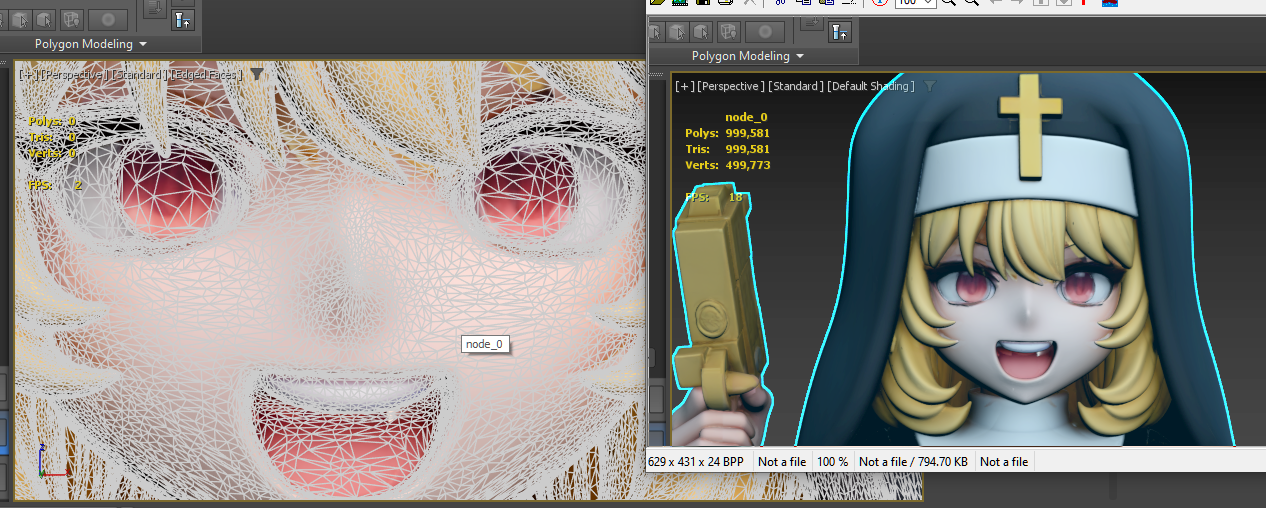Click the second cube-with-cursor icon in left window ribbon
This screenshot has width=1266, height=508.
tap(44, 19)
